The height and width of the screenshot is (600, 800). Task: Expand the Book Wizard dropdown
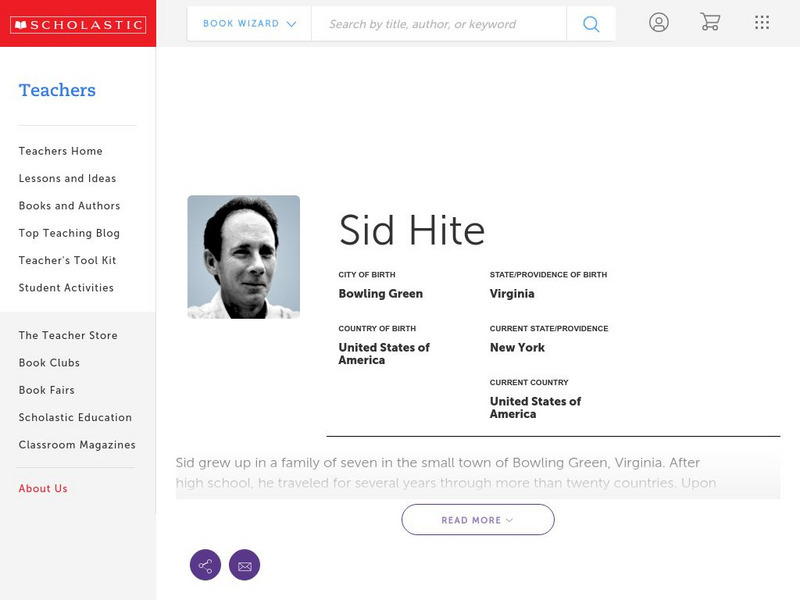tap(249, 24)
